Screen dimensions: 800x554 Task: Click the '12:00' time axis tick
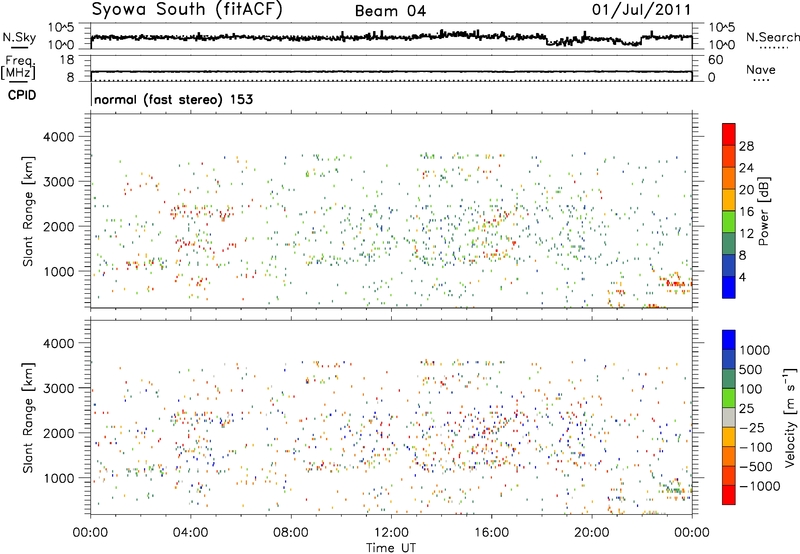[391, 533]
